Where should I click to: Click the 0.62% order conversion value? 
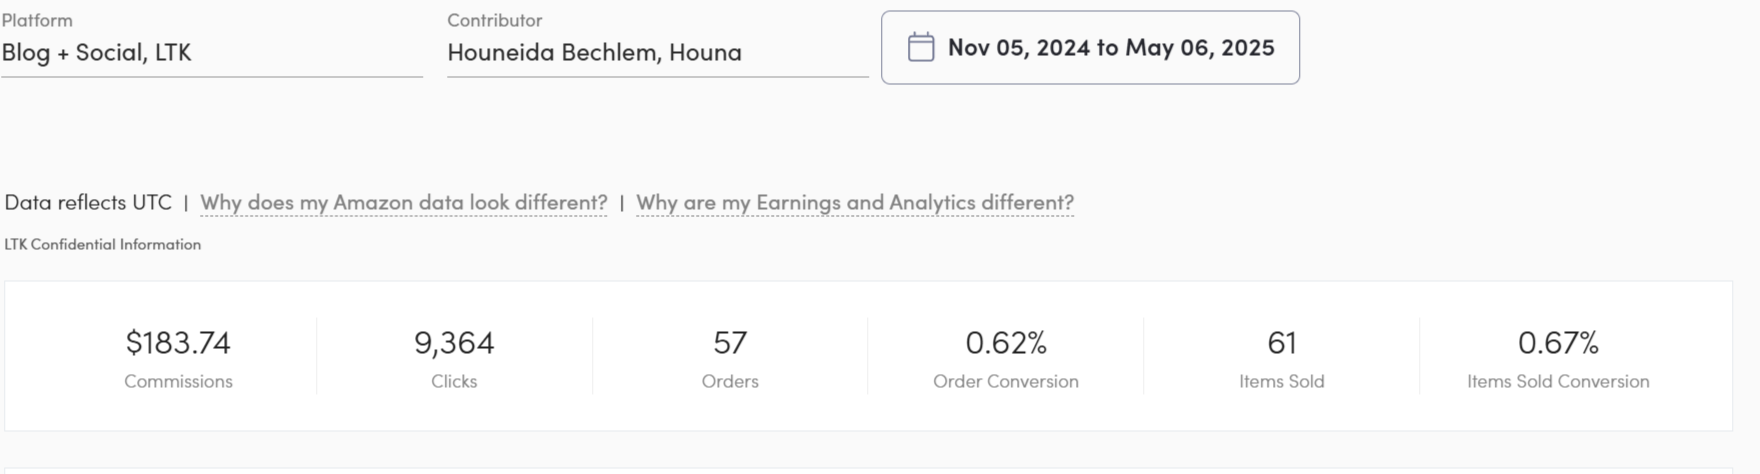[x=1006, y=343]
